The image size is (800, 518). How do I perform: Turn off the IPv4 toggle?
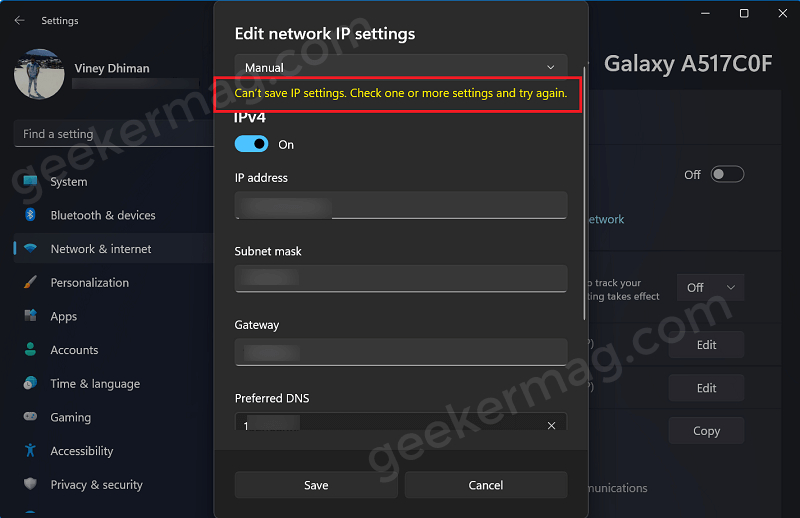coord(251,144)
